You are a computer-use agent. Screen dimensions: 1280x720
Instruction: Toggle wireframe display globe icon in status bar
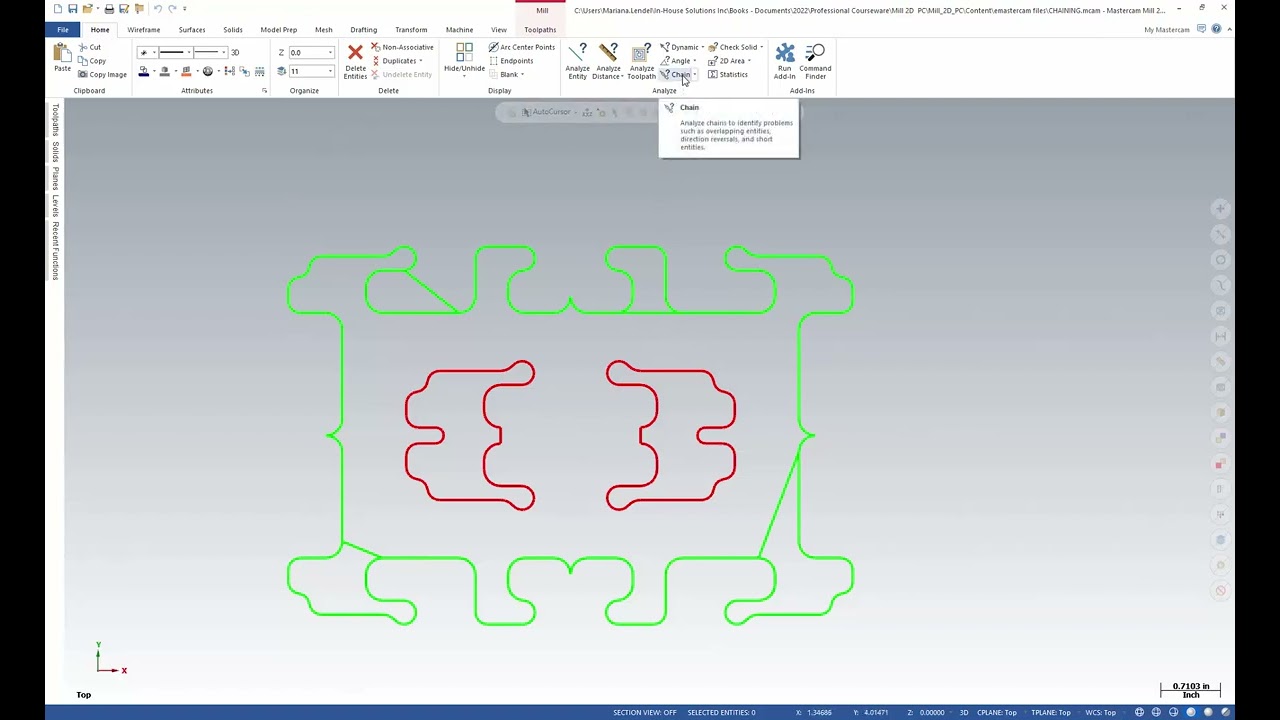1140,712
